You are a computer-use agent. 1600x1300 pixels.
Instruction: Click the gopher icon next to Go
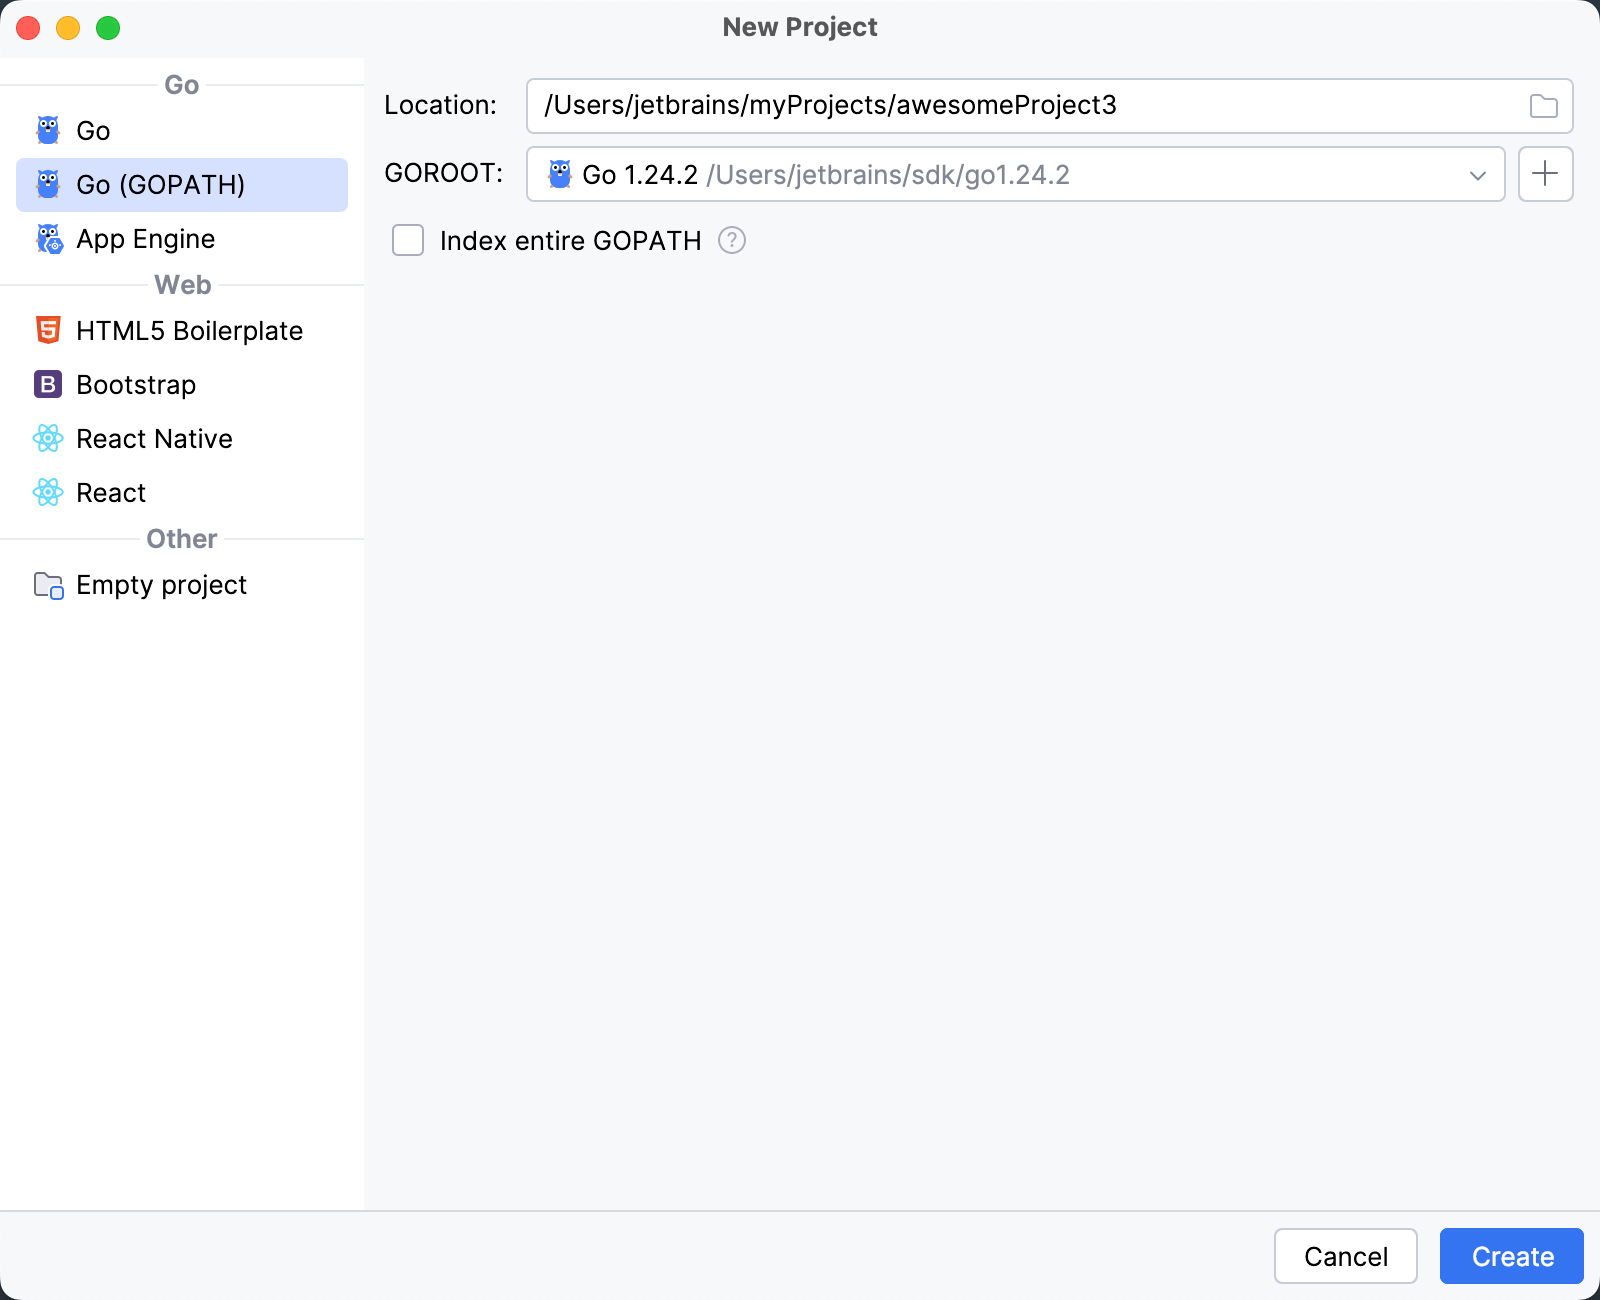(47, 130)
